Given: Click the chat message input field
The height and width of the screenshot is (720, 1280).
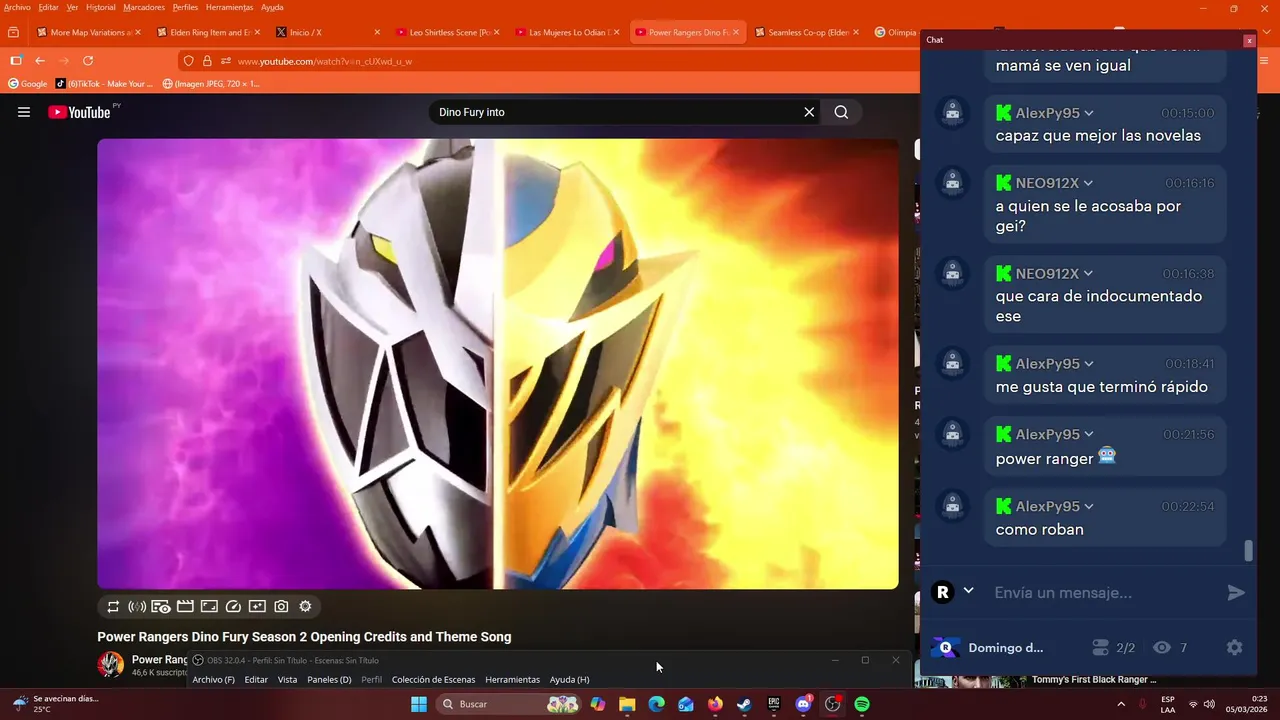Looking at the screenshot, I should point(1103,593).
